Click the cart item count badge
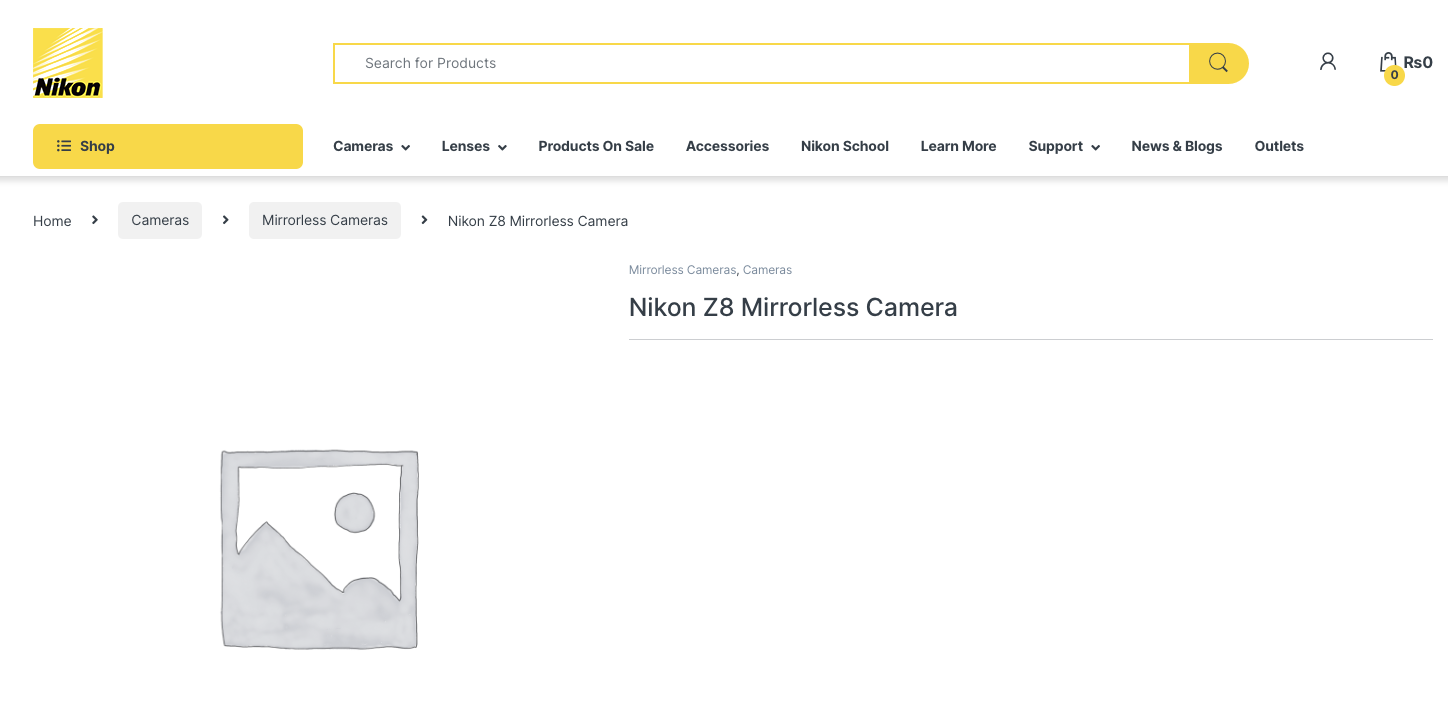The height and width of the screenshot is (728, 1448). click(x=1394, y=75)
